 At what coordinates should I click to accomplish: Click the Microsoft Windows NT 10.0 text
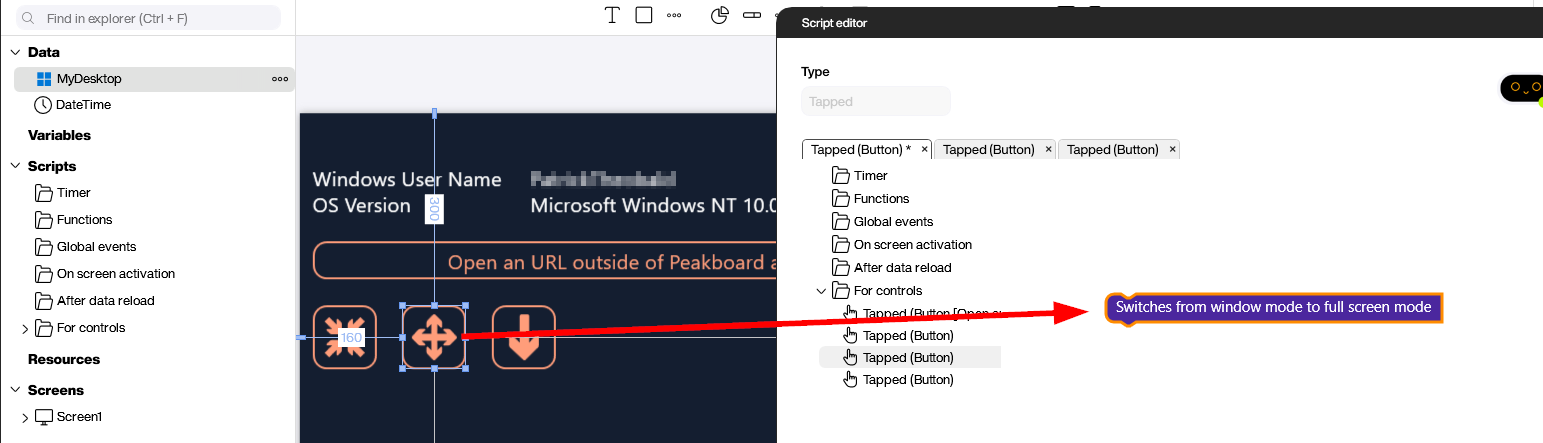tap(653, 206)
